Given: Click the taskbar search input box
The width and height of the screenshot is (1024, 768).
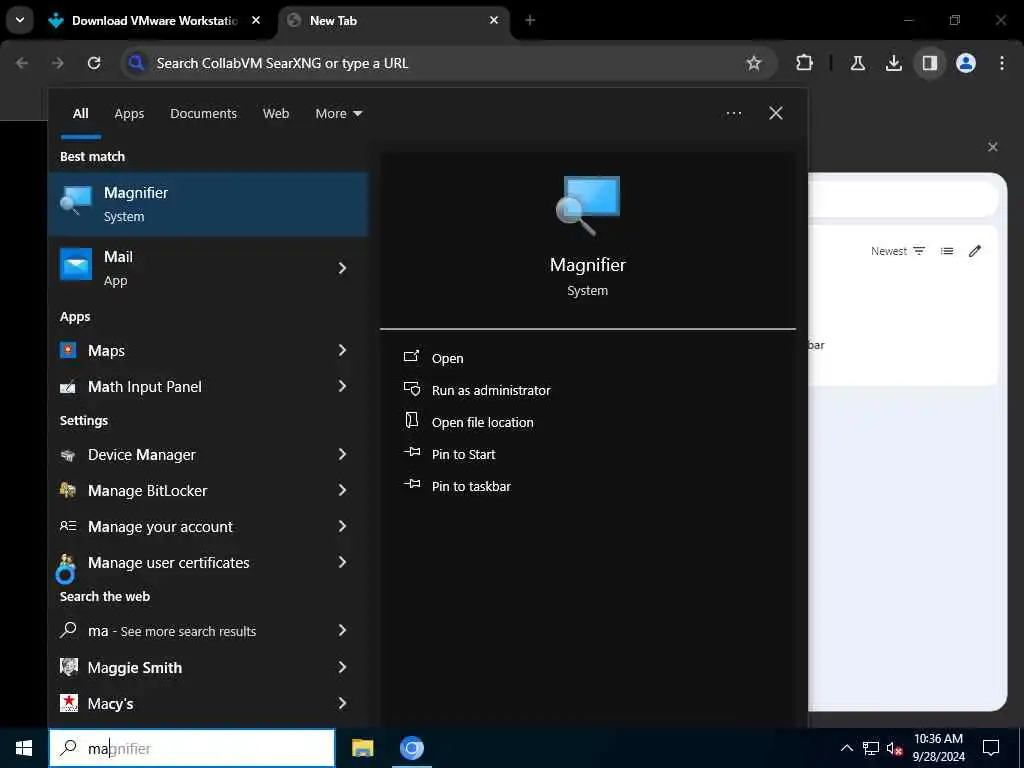Looking at the screenshot, I should point(192,748).
